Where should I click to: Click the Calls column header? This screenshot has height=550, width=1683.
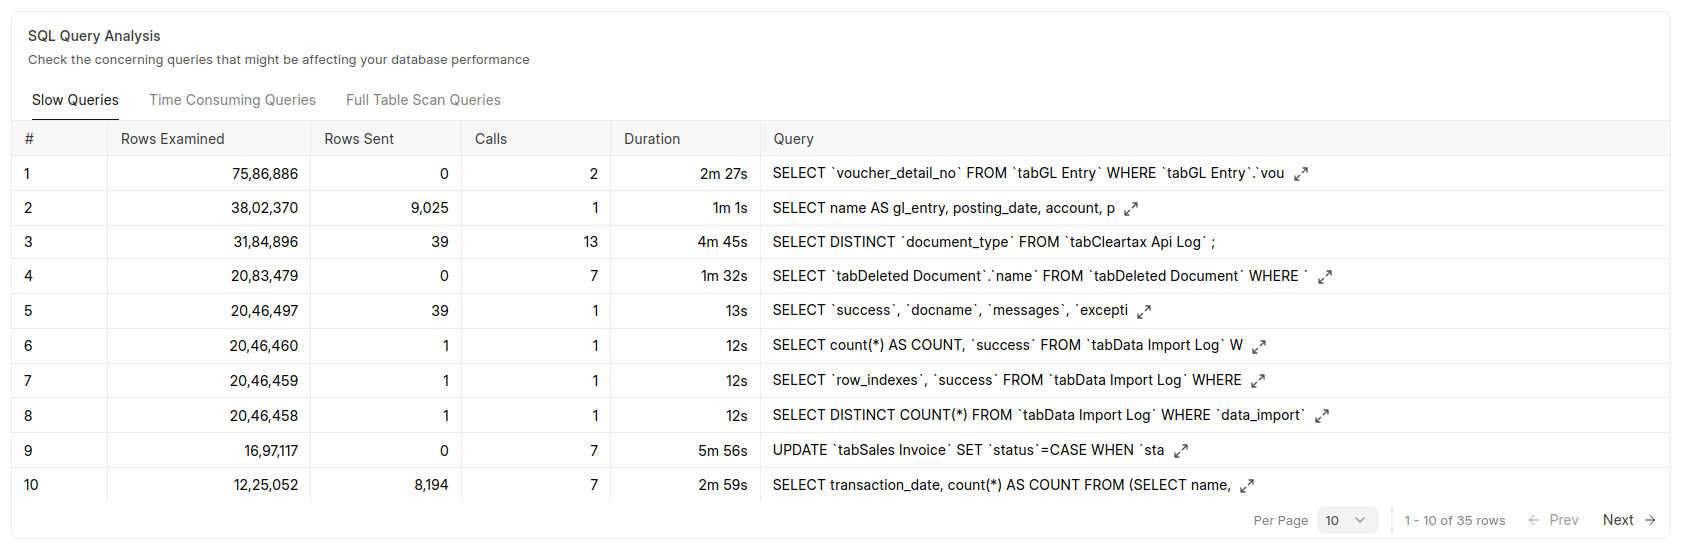point(491,139)
